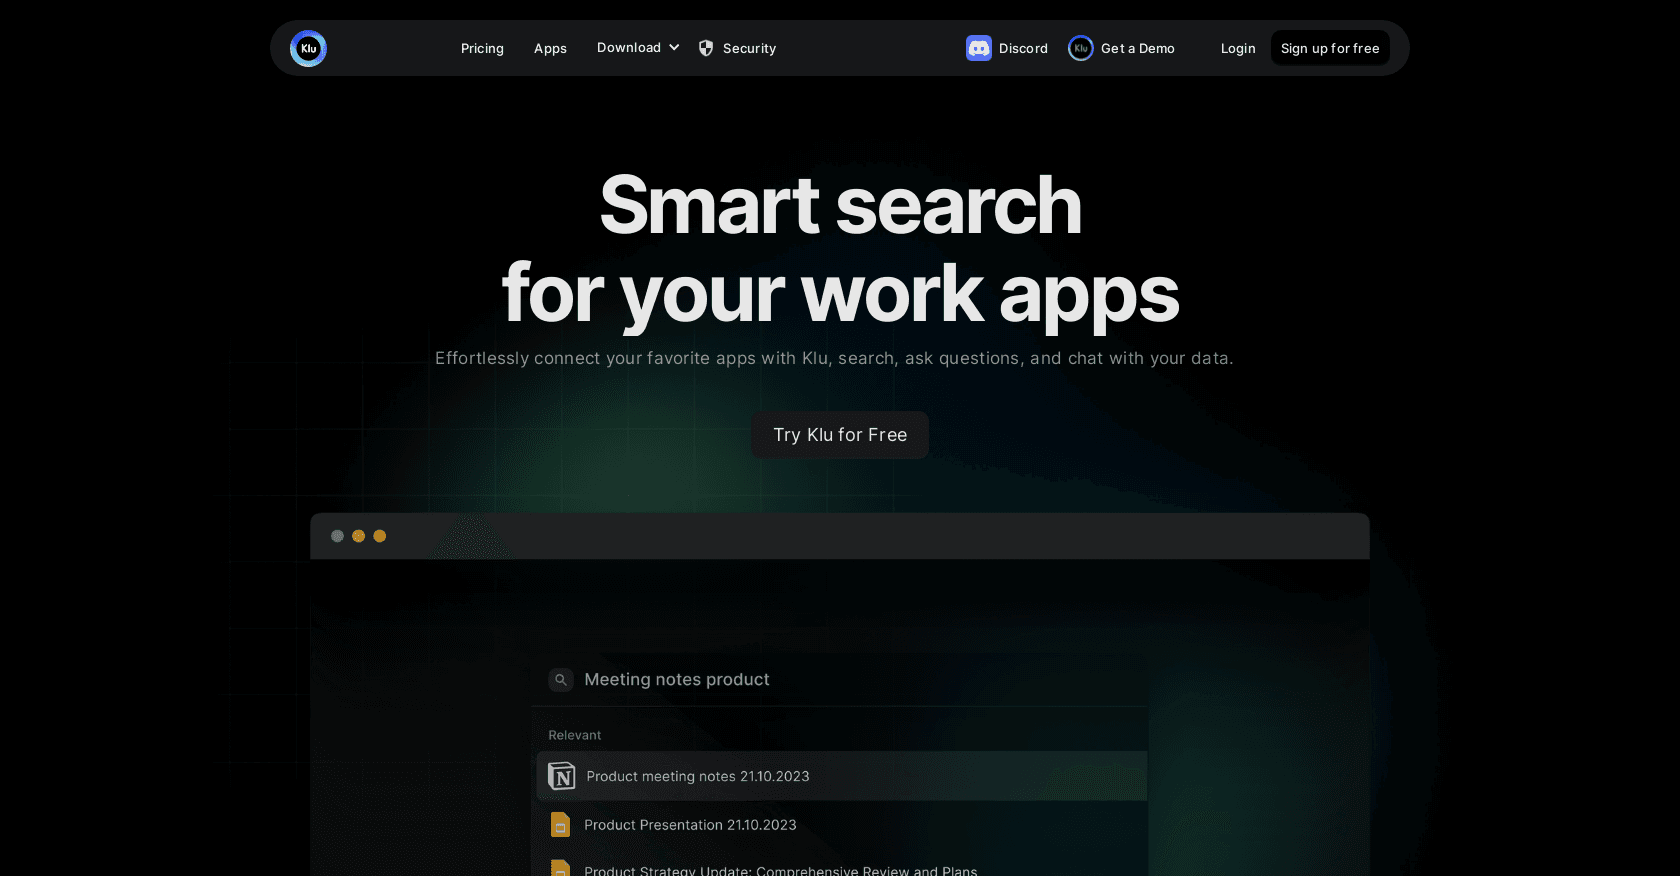Viewport: 1680px width, 876px height.
Task: Click the Smart search headline
Action: (x=840, y=249)
